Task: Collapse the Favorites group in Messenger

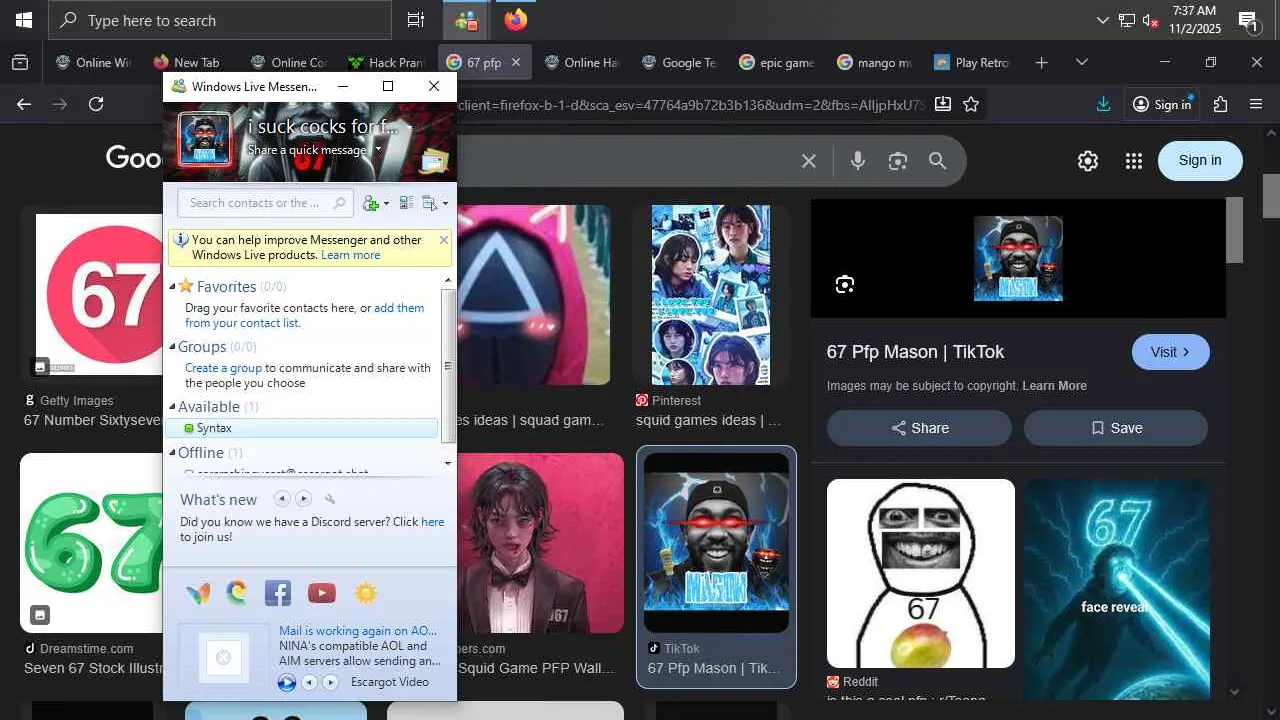Action: pyautogui.click(x=172, y=287)
